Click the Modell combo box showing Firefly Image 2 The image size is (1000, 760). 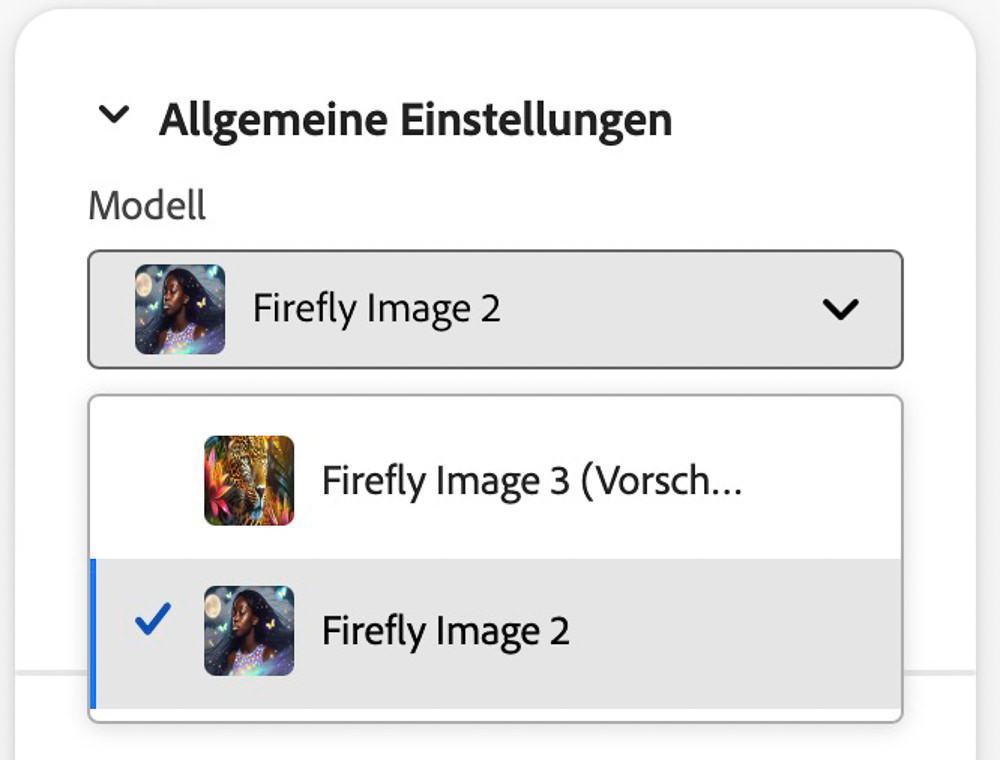[496, 309]
